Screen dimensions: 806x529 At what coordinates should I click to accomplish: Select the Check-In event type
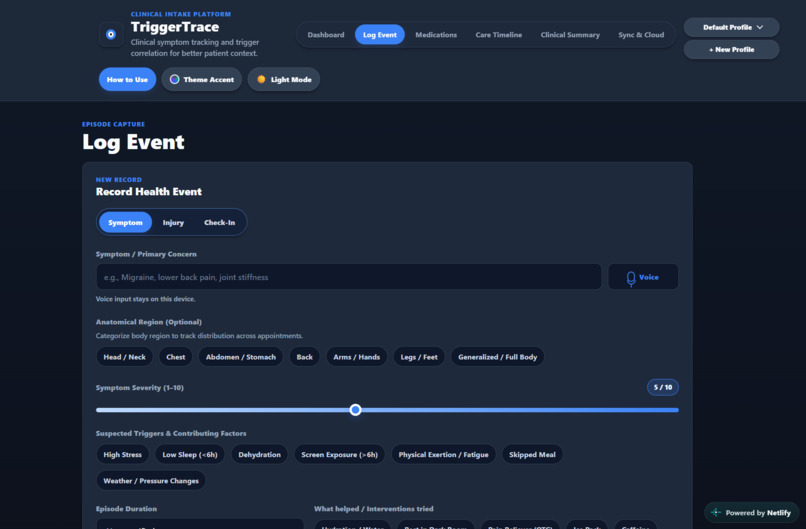click(219, 223)
